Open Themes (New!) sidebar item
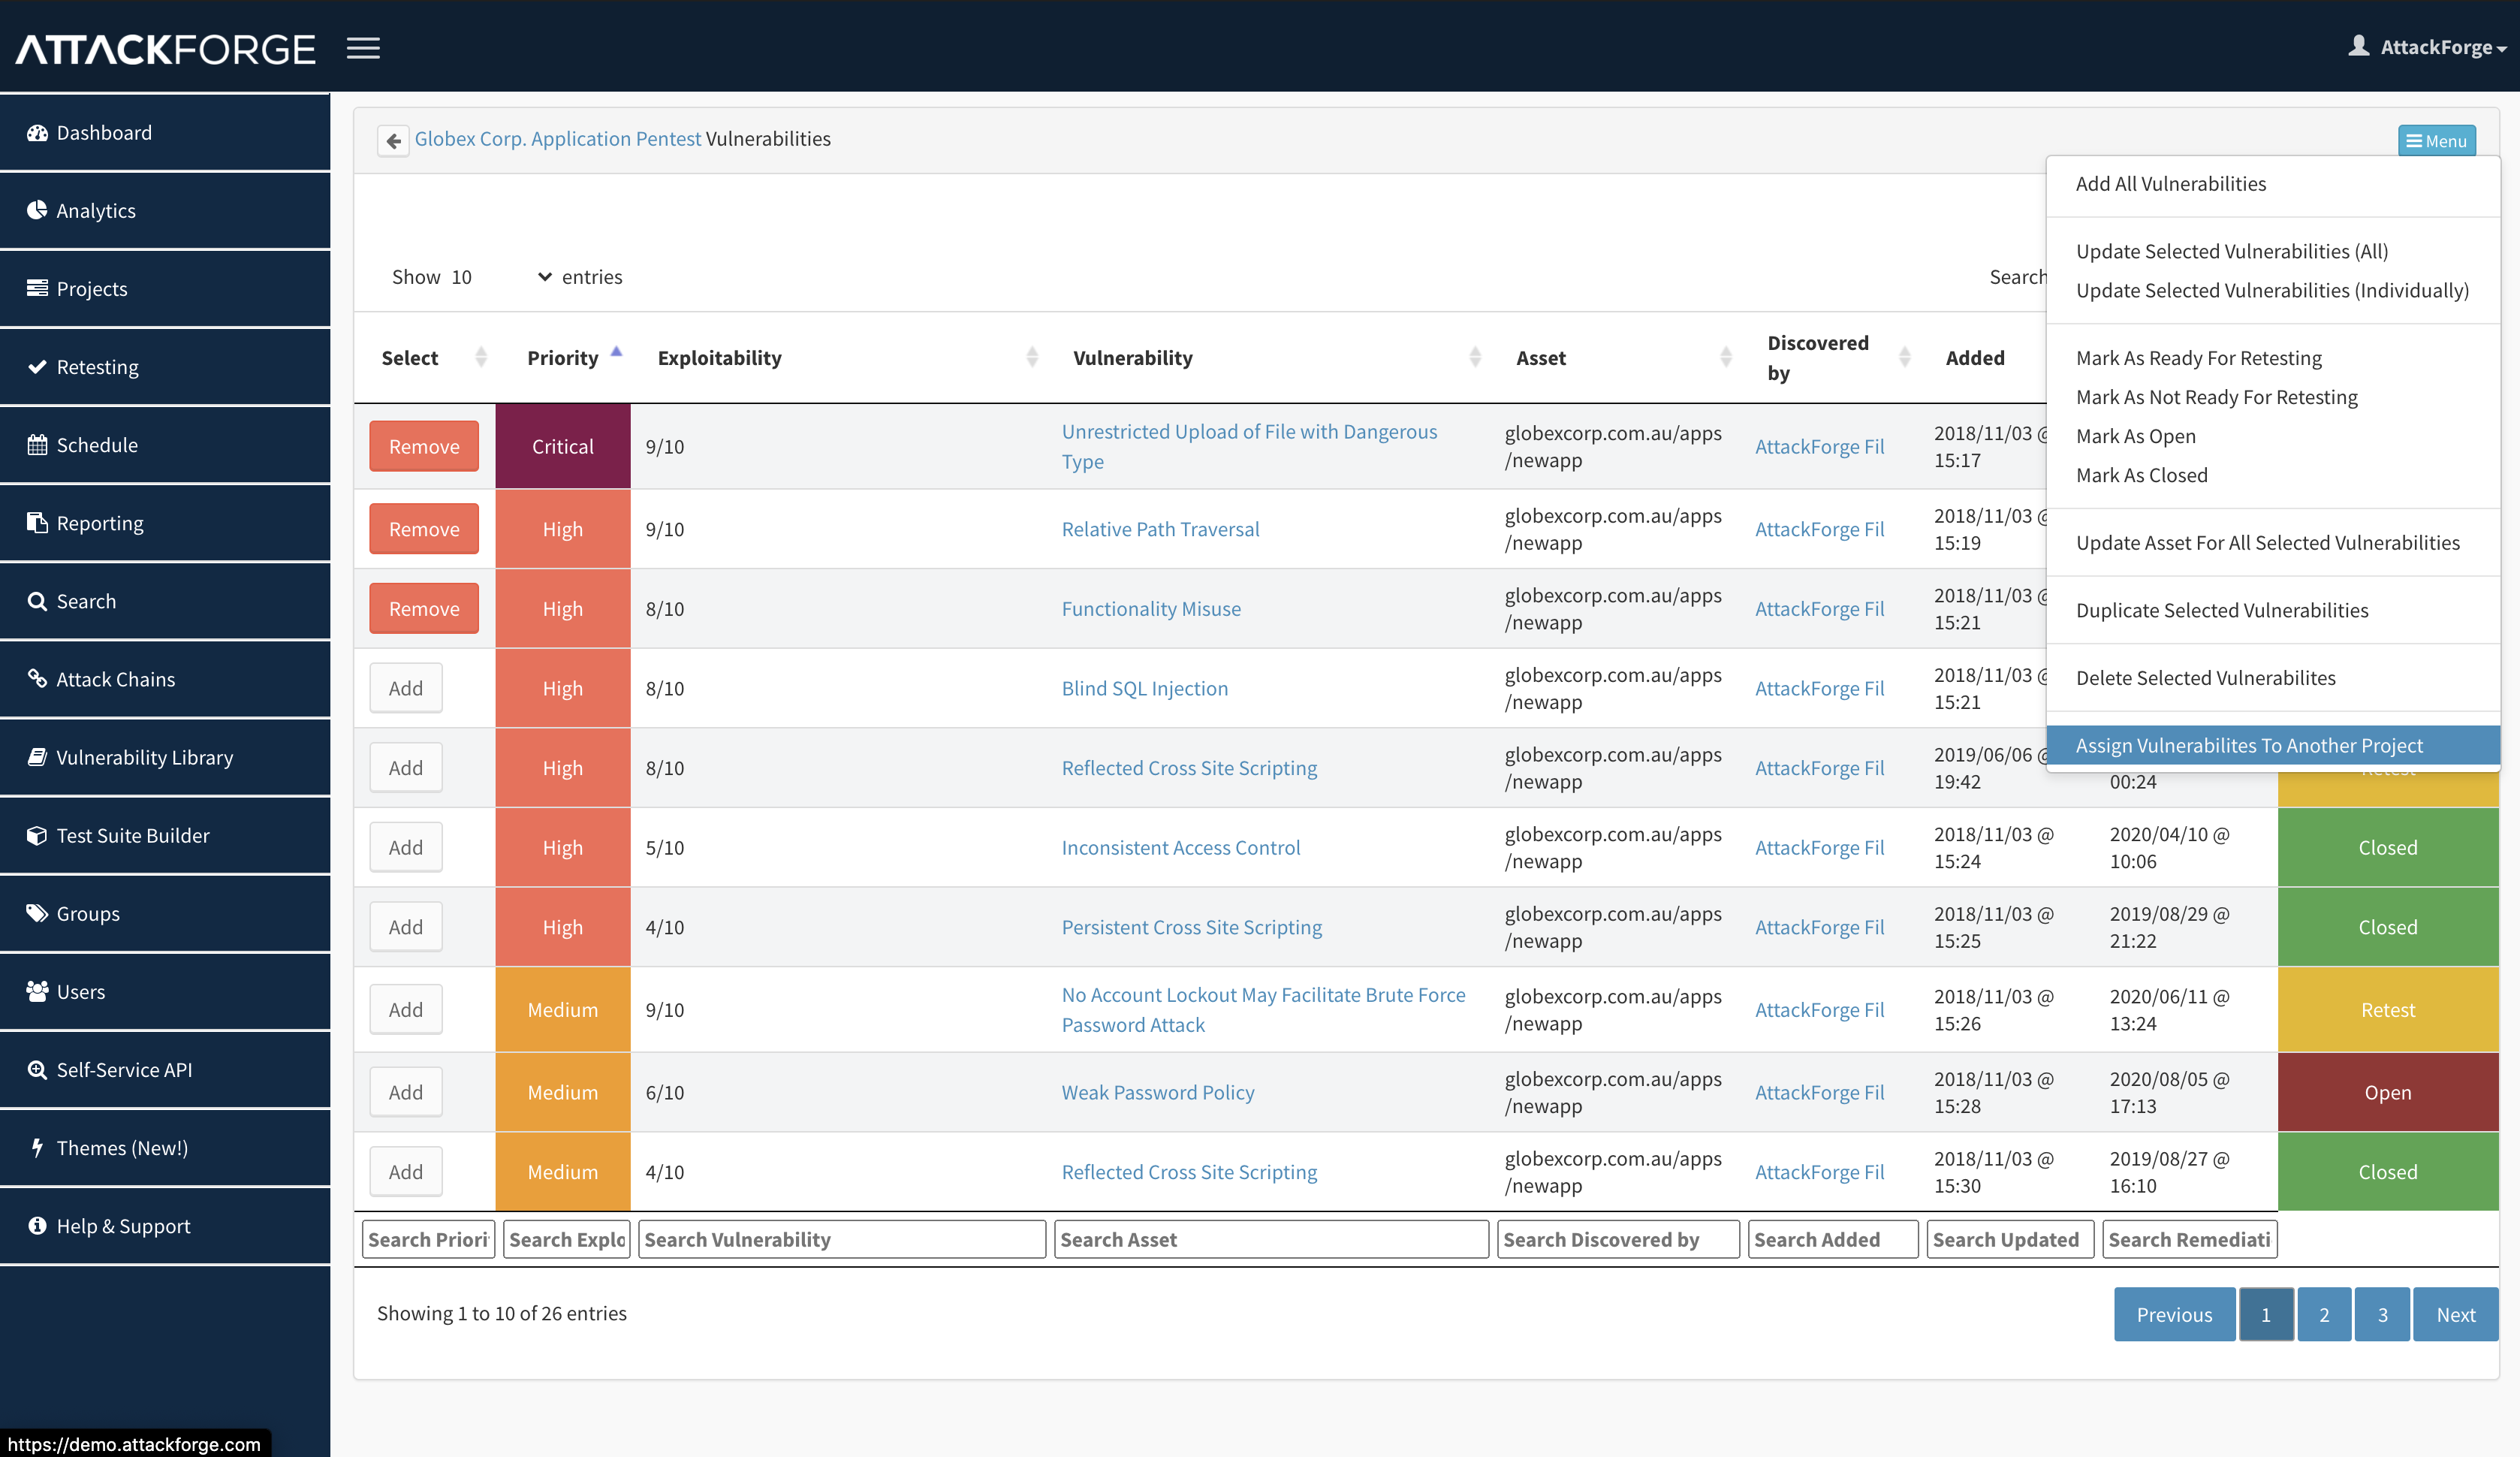Screen dimensions: 2520x1457 [121, 1148]
